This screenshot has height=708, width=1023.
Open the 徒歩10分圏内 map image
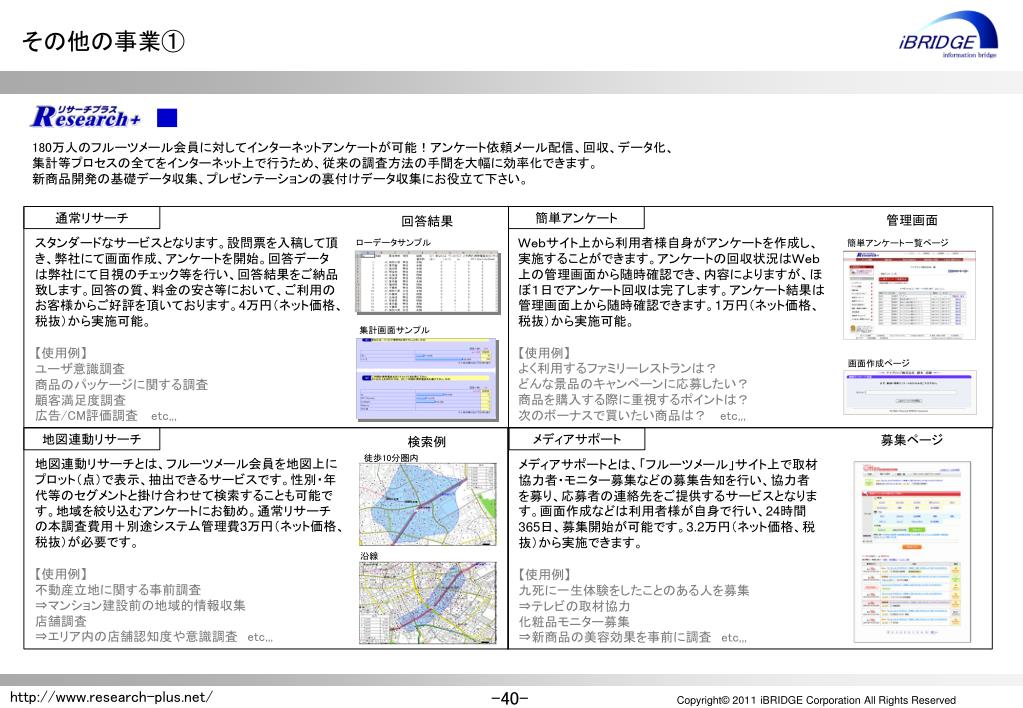point(427,504)
